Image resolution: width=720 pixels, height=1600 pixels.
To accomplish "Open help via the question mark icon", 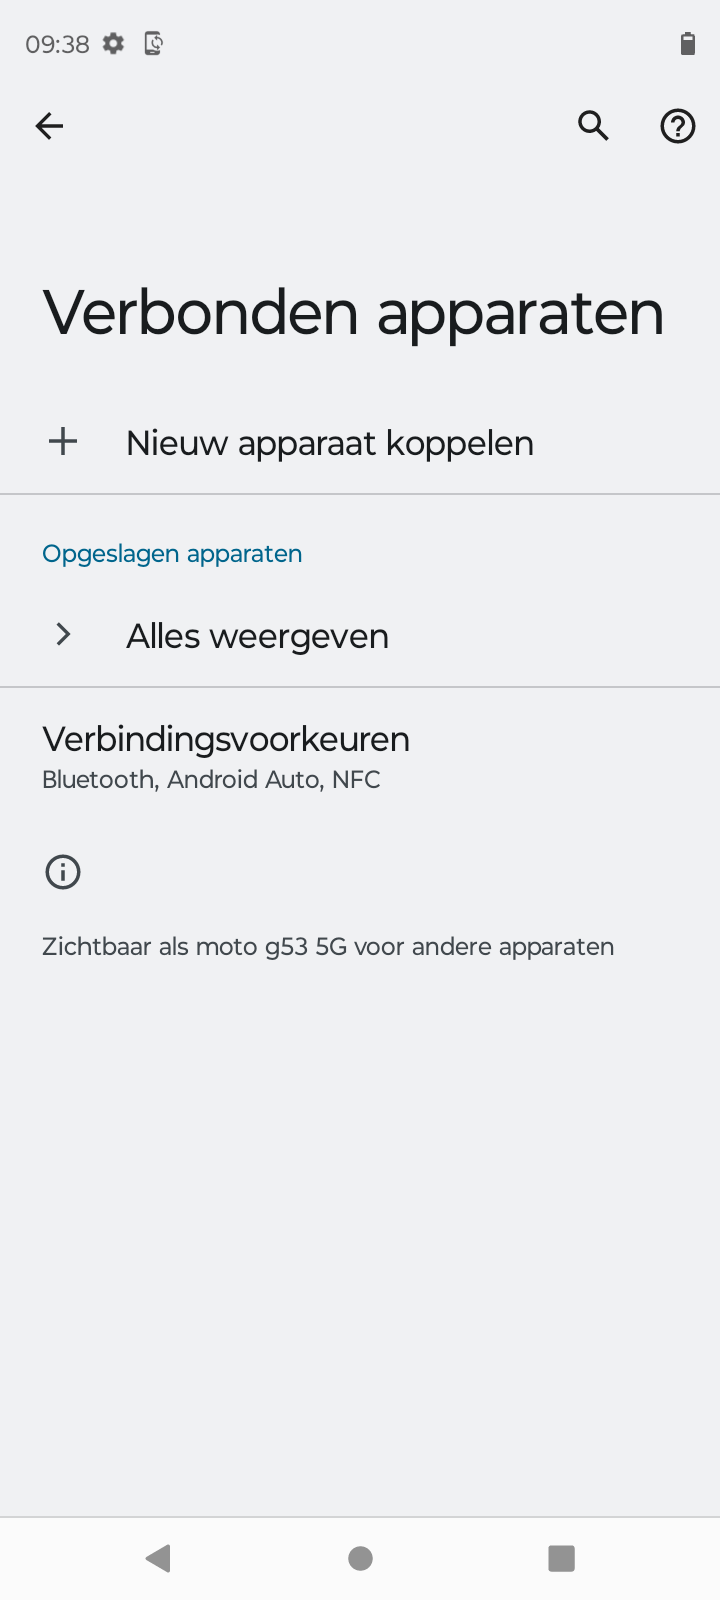I will (x=678, y=126).
